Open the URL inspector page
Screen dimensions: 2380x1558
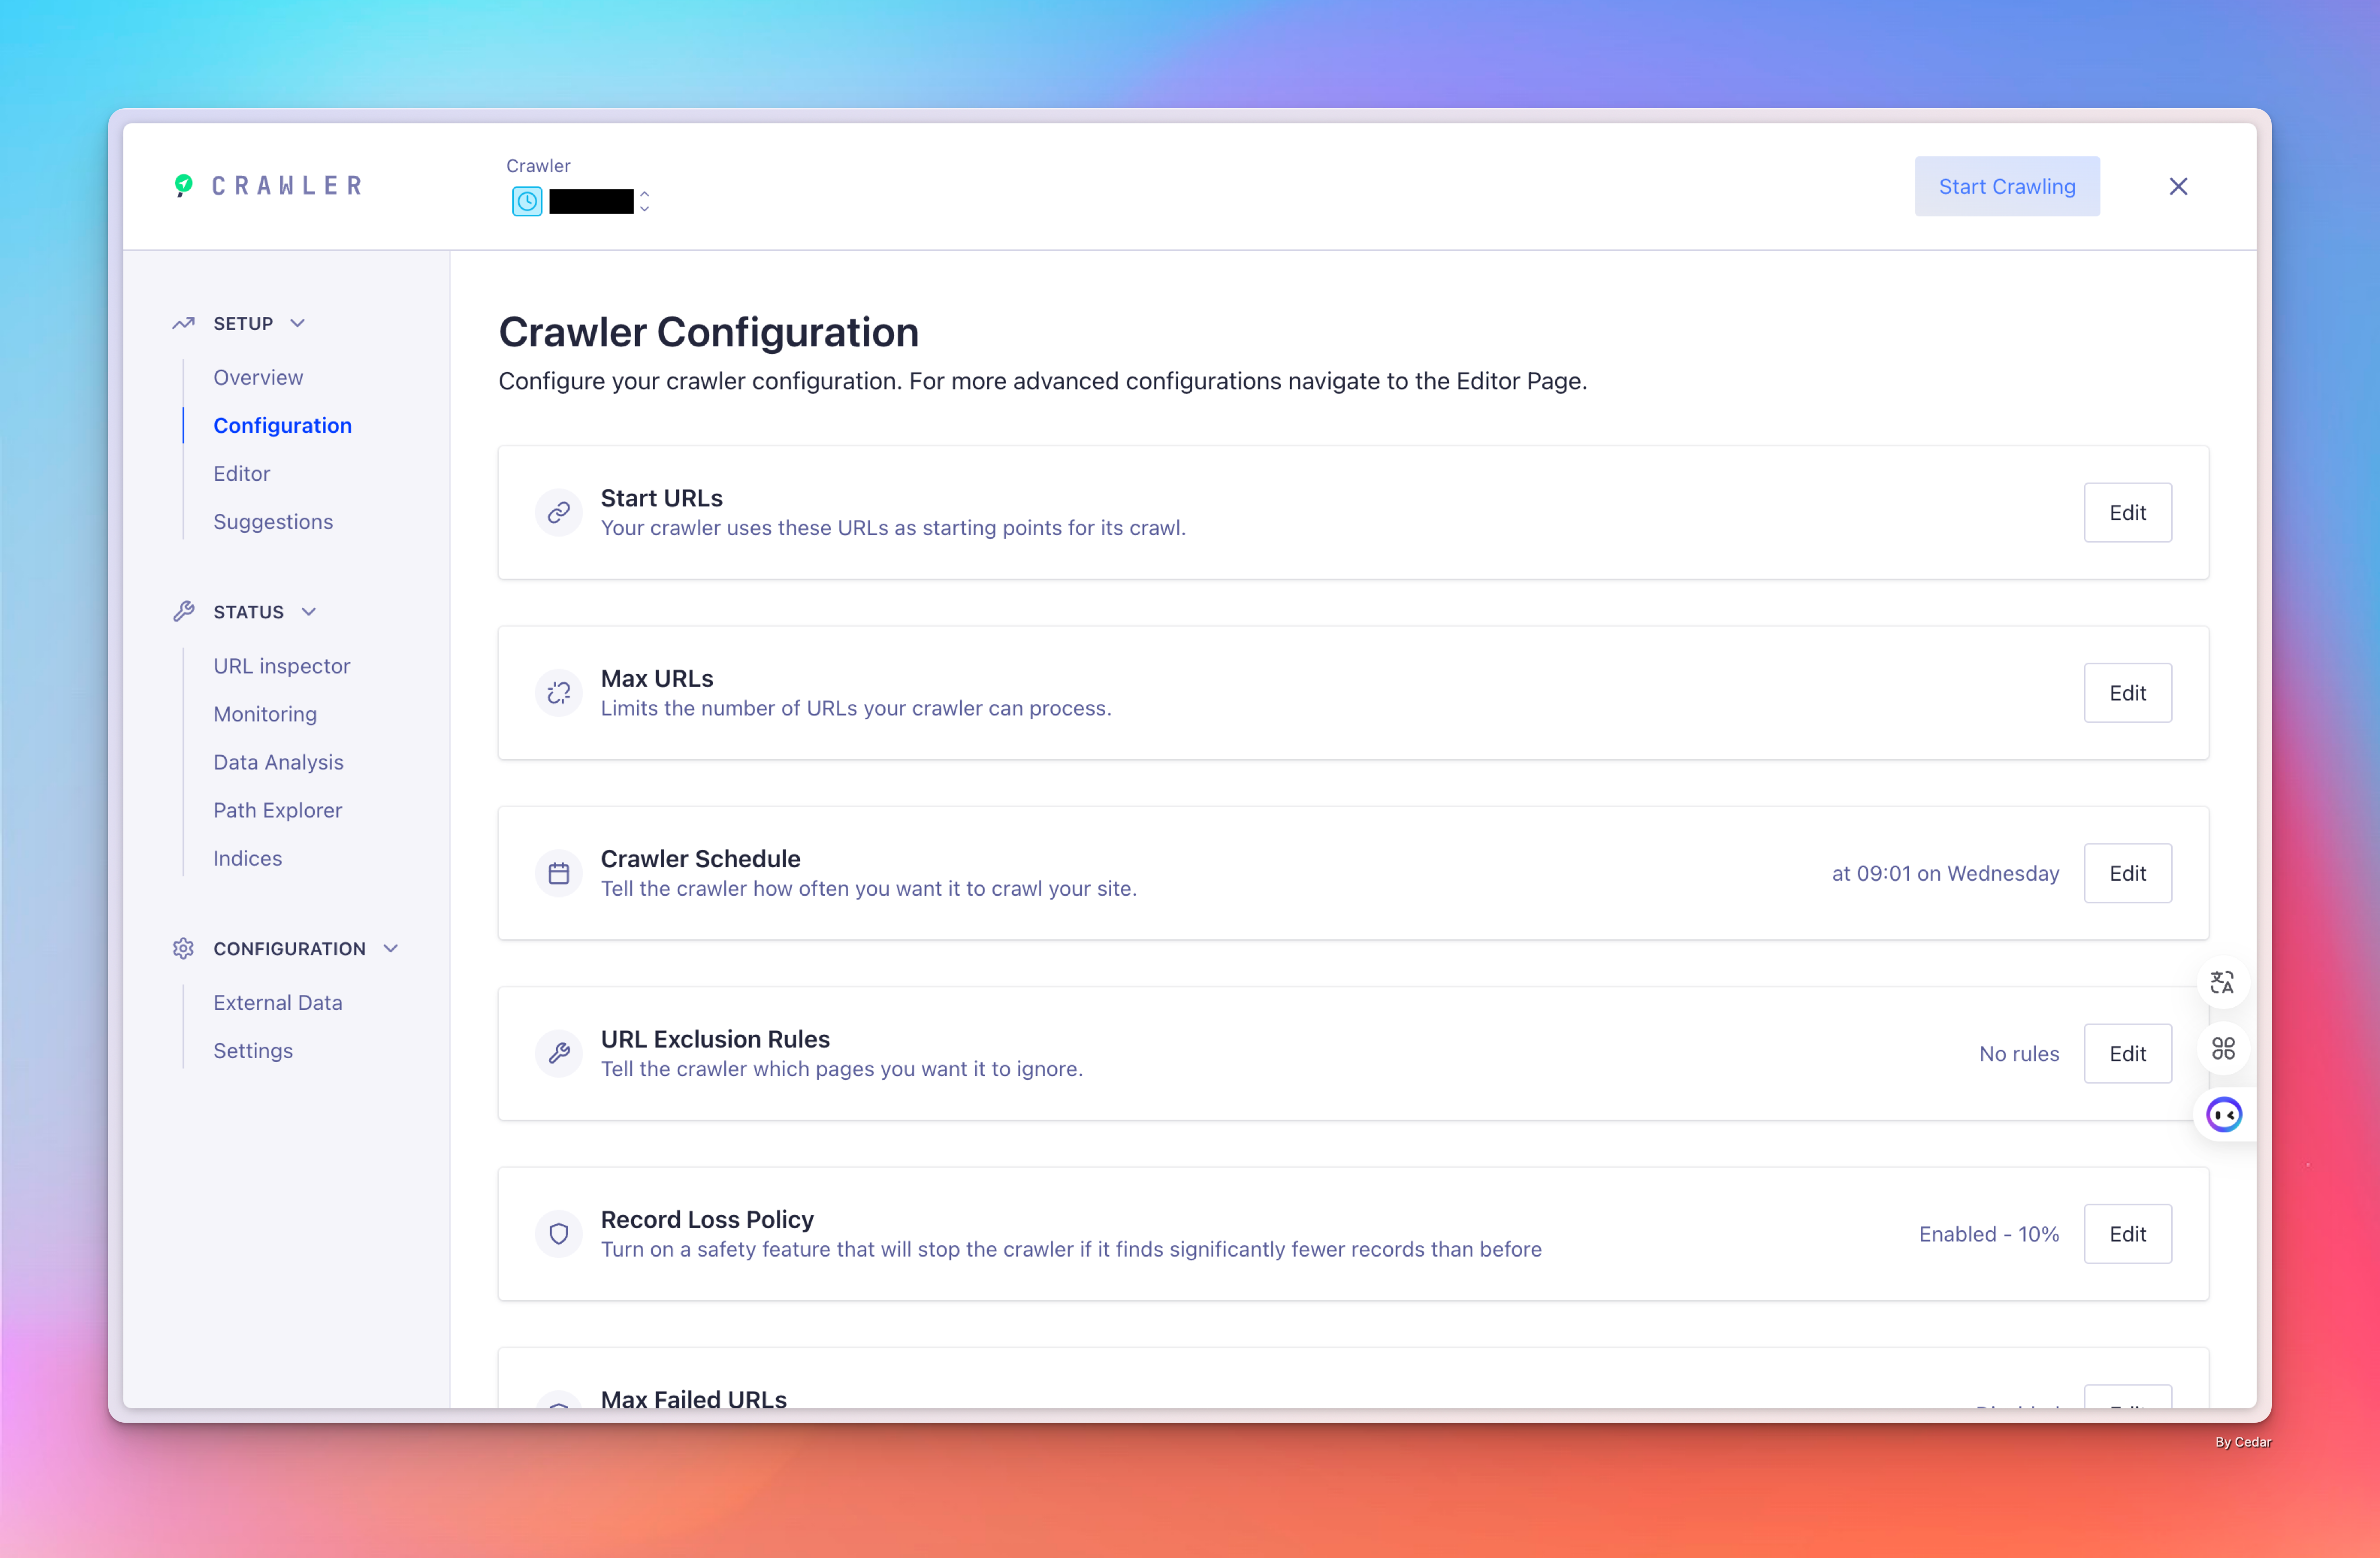point(281,666)
